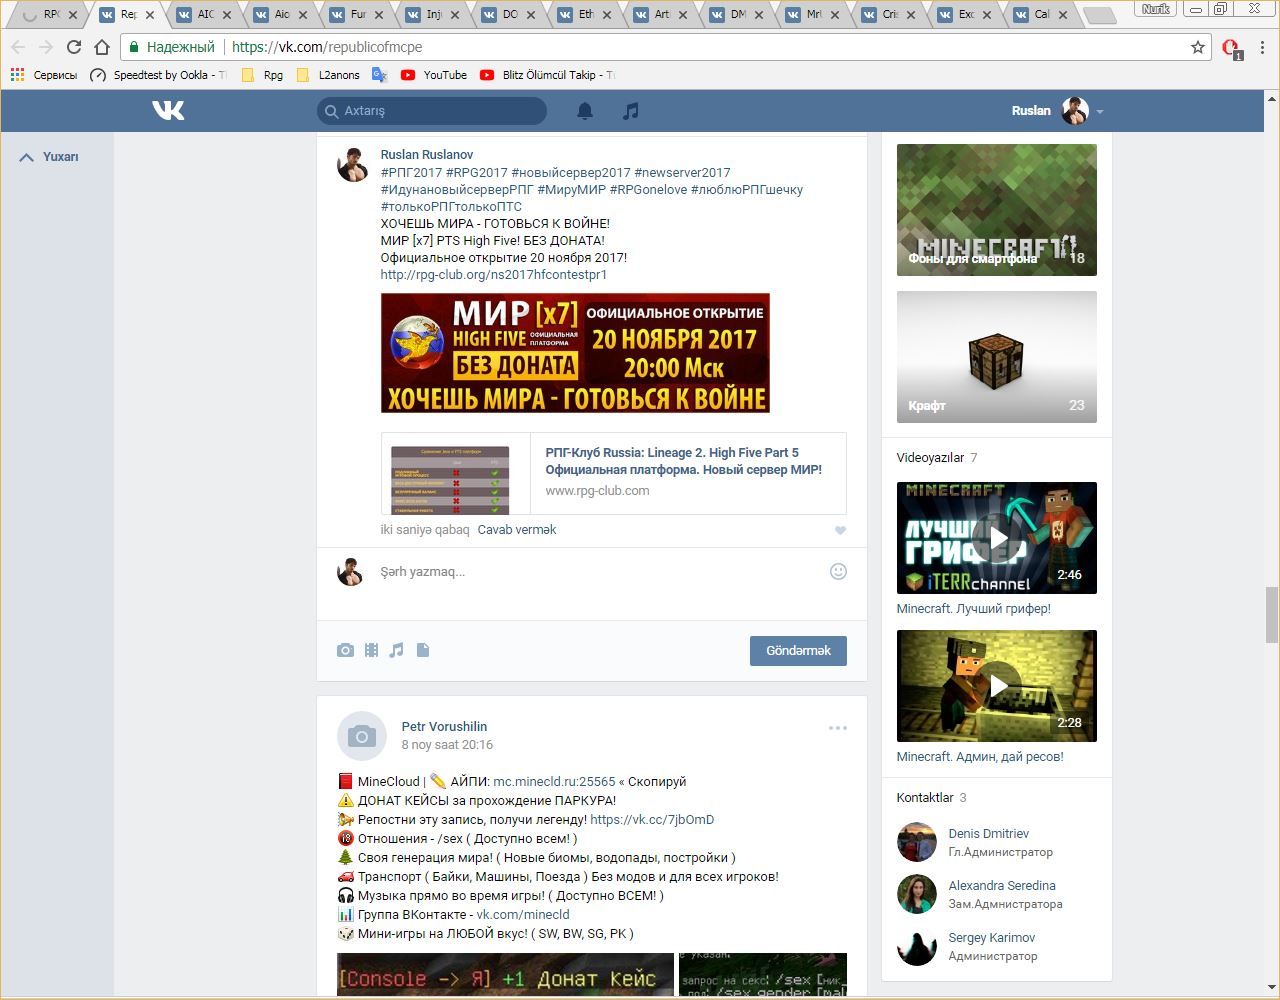Click the #newserver2017 hashtag
The height and width of the screenshot is (1000, 1280).
[x=682, y=173]
